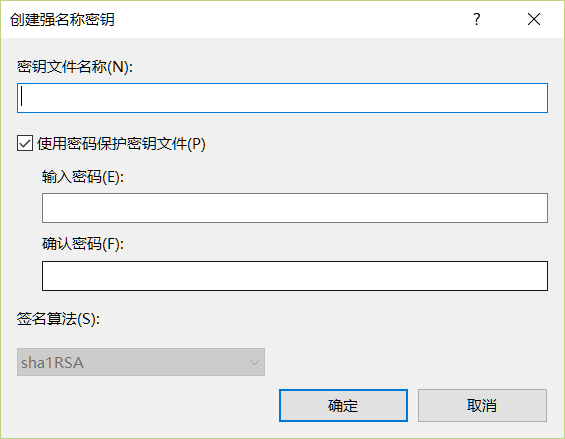
Task: Click the checkmark box beside 使用密码保护
Action: coord(25,143)
